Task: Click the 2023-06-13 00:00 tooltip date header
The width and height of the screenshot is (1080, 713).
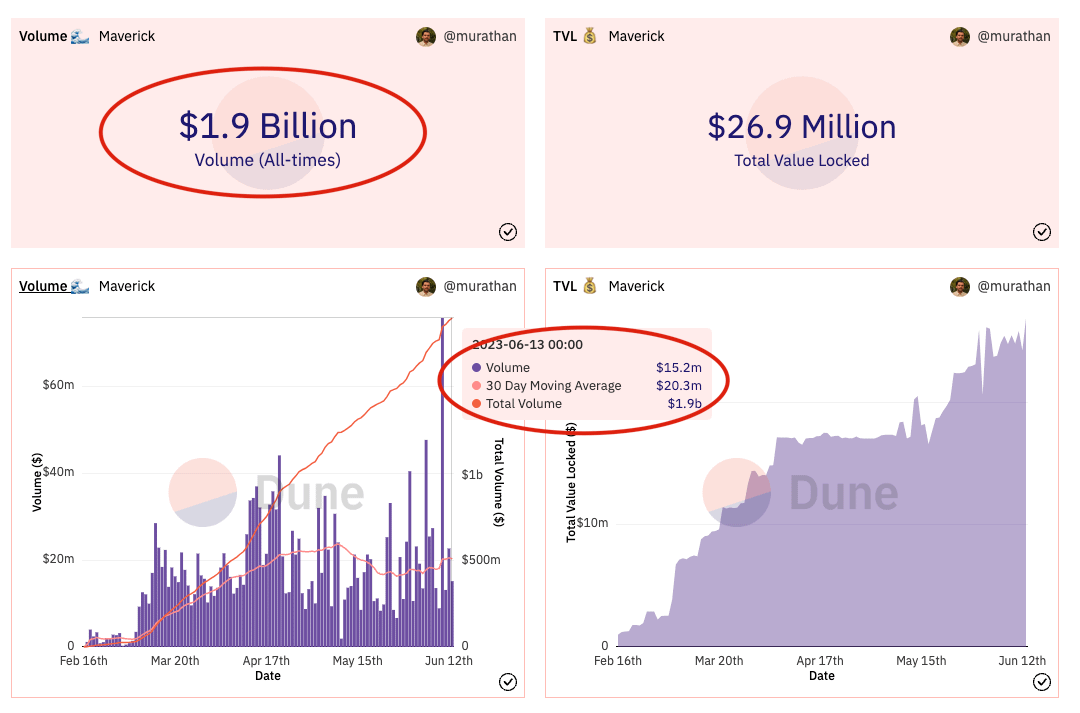Action: click(528, 344)
